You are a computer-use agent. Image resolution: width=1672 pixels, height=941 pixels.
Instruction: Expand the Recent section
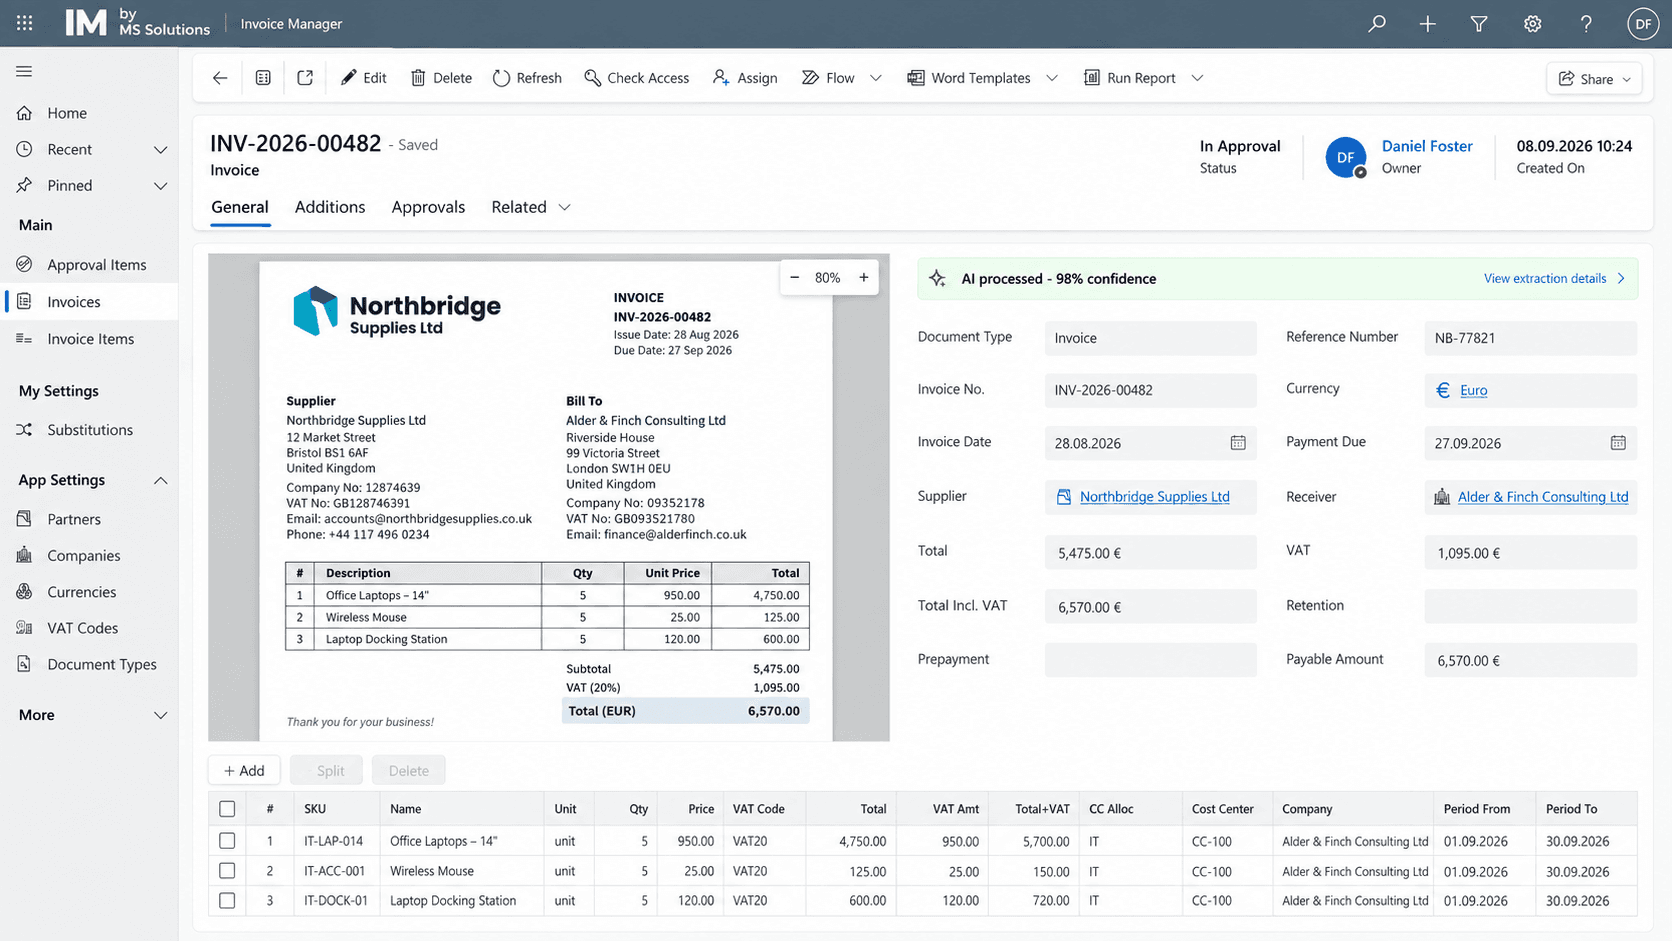[x=160, y=149]
